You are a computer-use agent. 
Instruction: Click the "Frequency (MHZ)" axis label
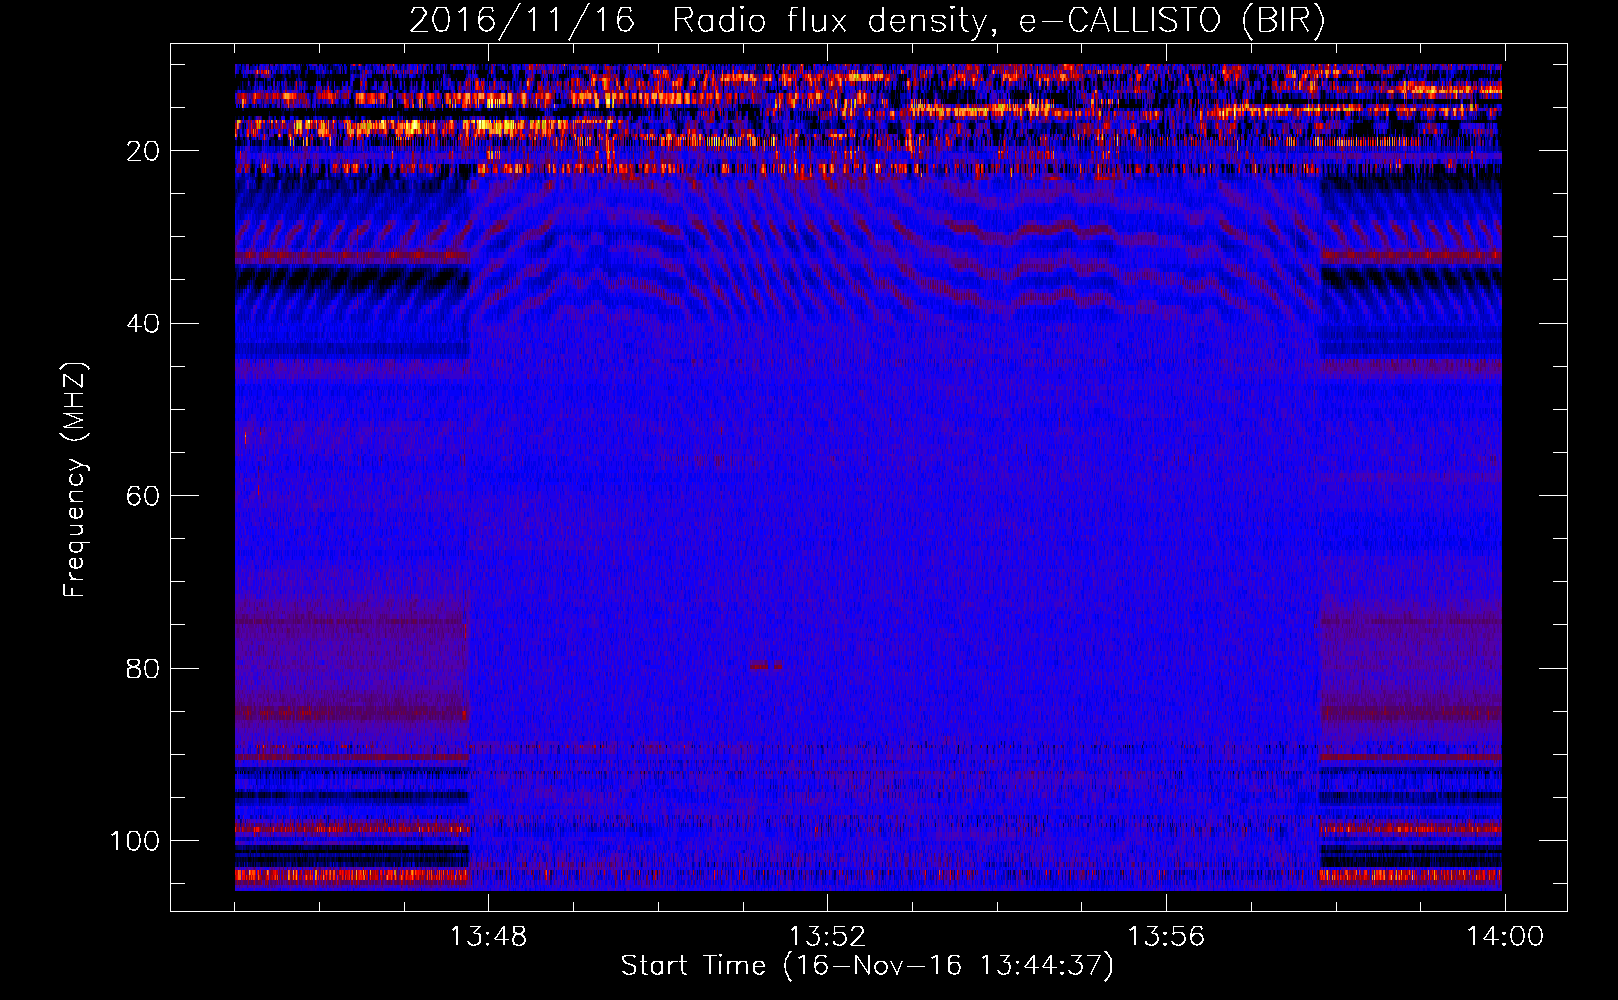click(75, 480)
